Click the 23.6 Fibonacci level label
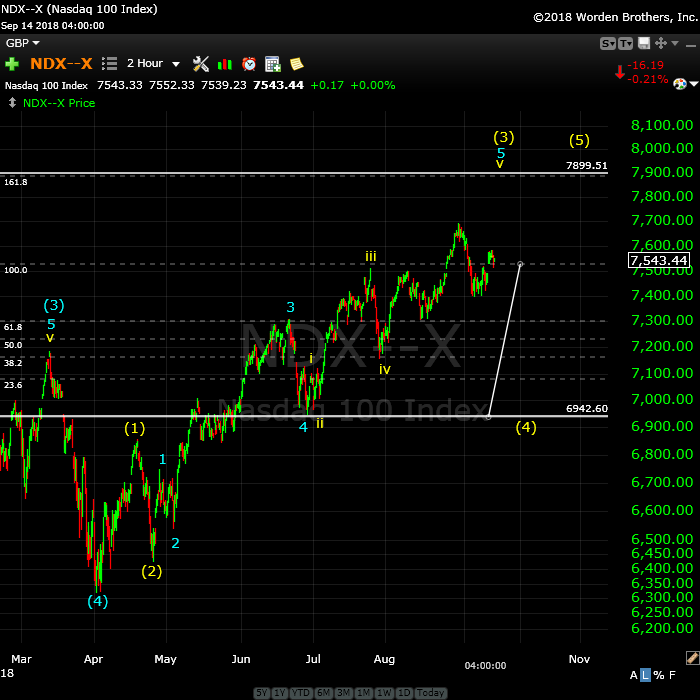 click(x=13, y=384)
